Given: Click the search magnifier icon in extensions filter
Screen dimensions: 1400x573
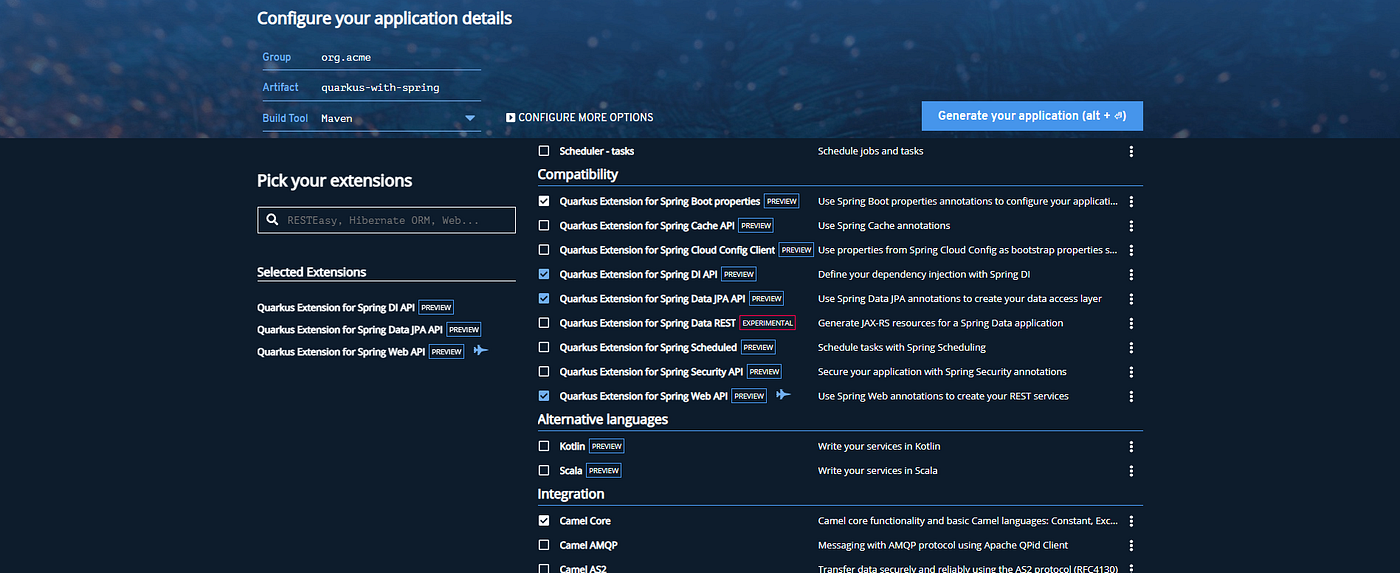Looking at the screenshot, I should tap(272, 220).
